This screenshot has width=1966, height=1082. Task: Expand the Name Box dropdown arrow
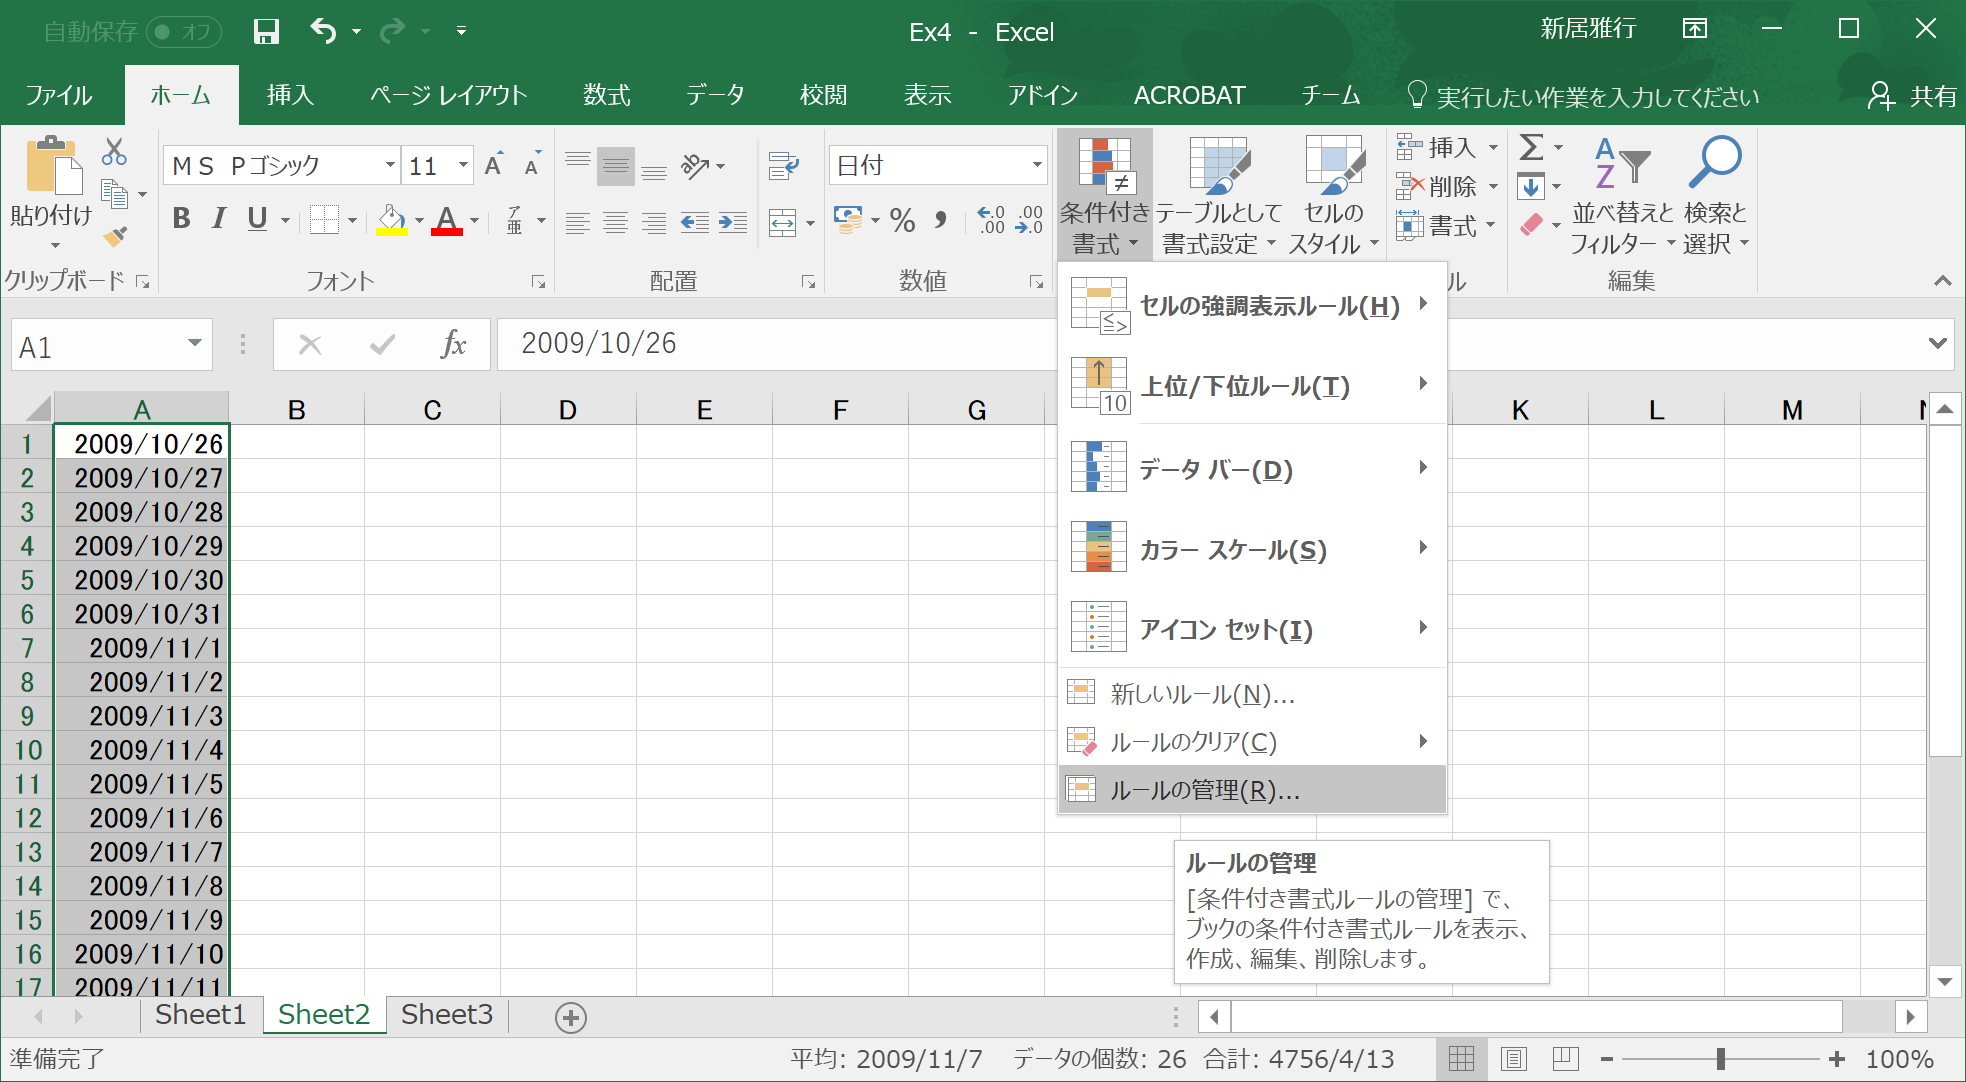coord(194,344)
